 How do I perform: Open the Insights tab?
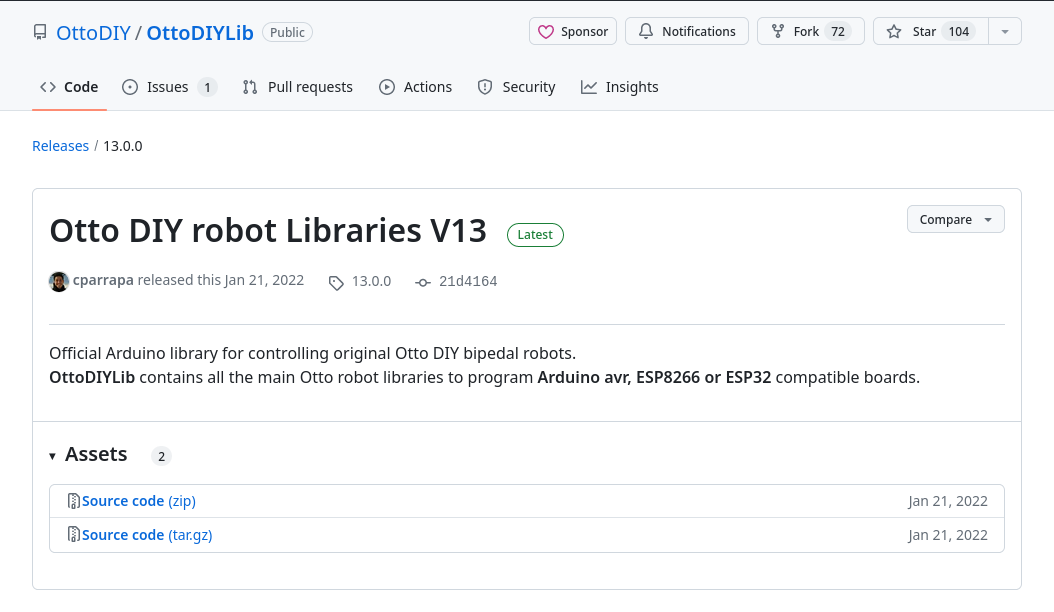(x=620, y=87)
